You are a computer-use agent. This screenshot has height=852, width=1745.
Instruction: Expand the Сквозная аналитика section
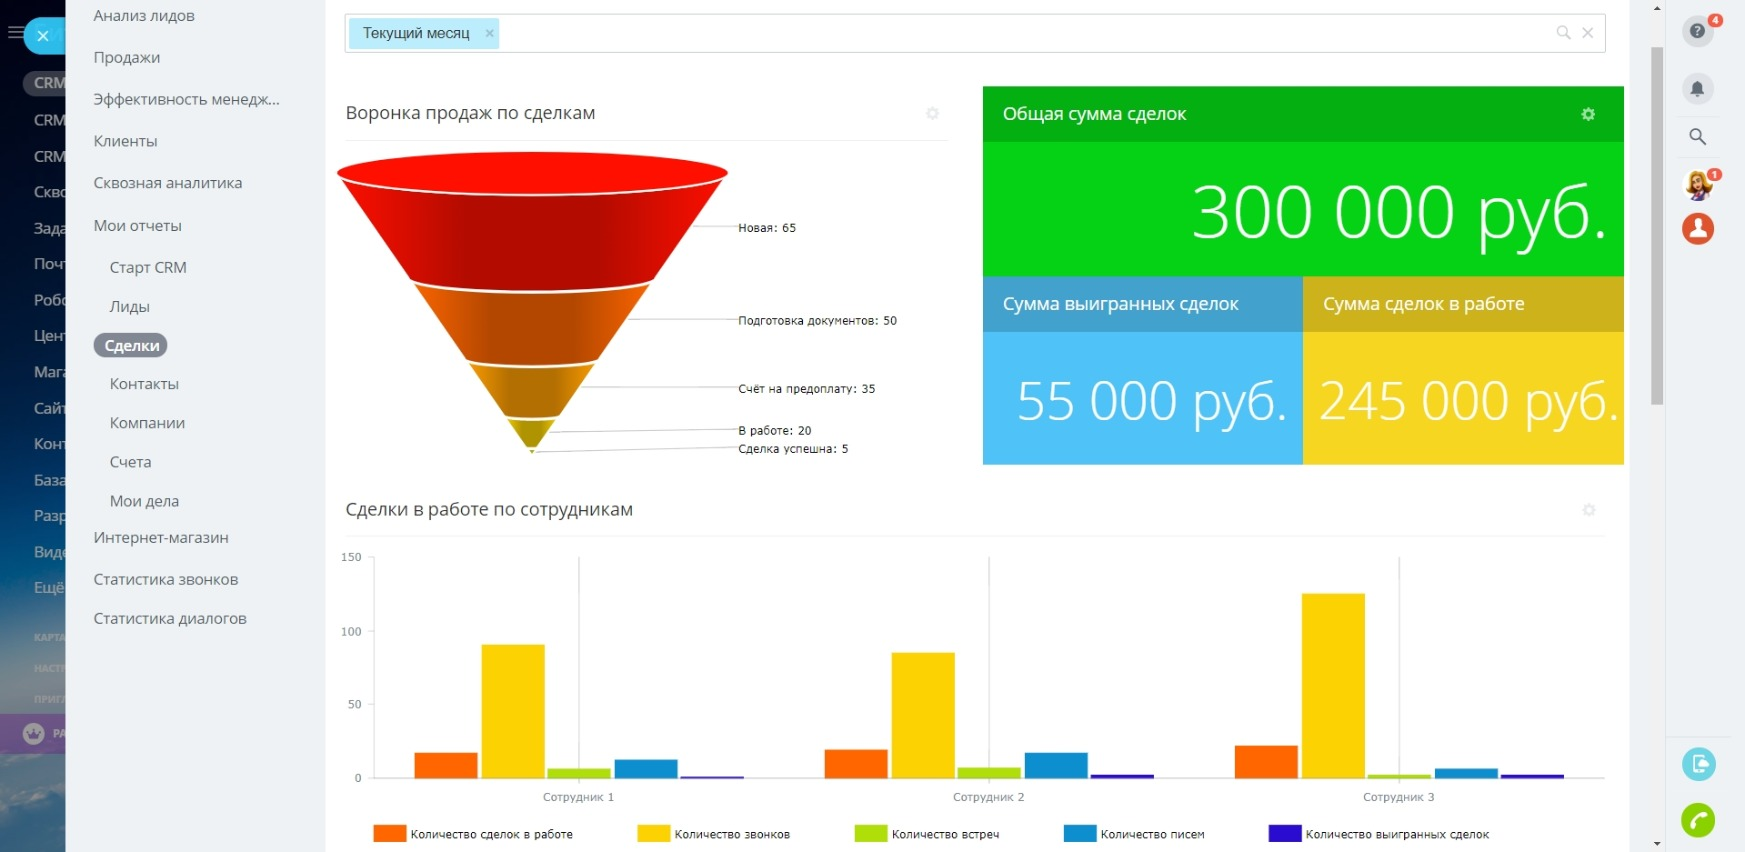pyautogui.click(x=168, y=183)
